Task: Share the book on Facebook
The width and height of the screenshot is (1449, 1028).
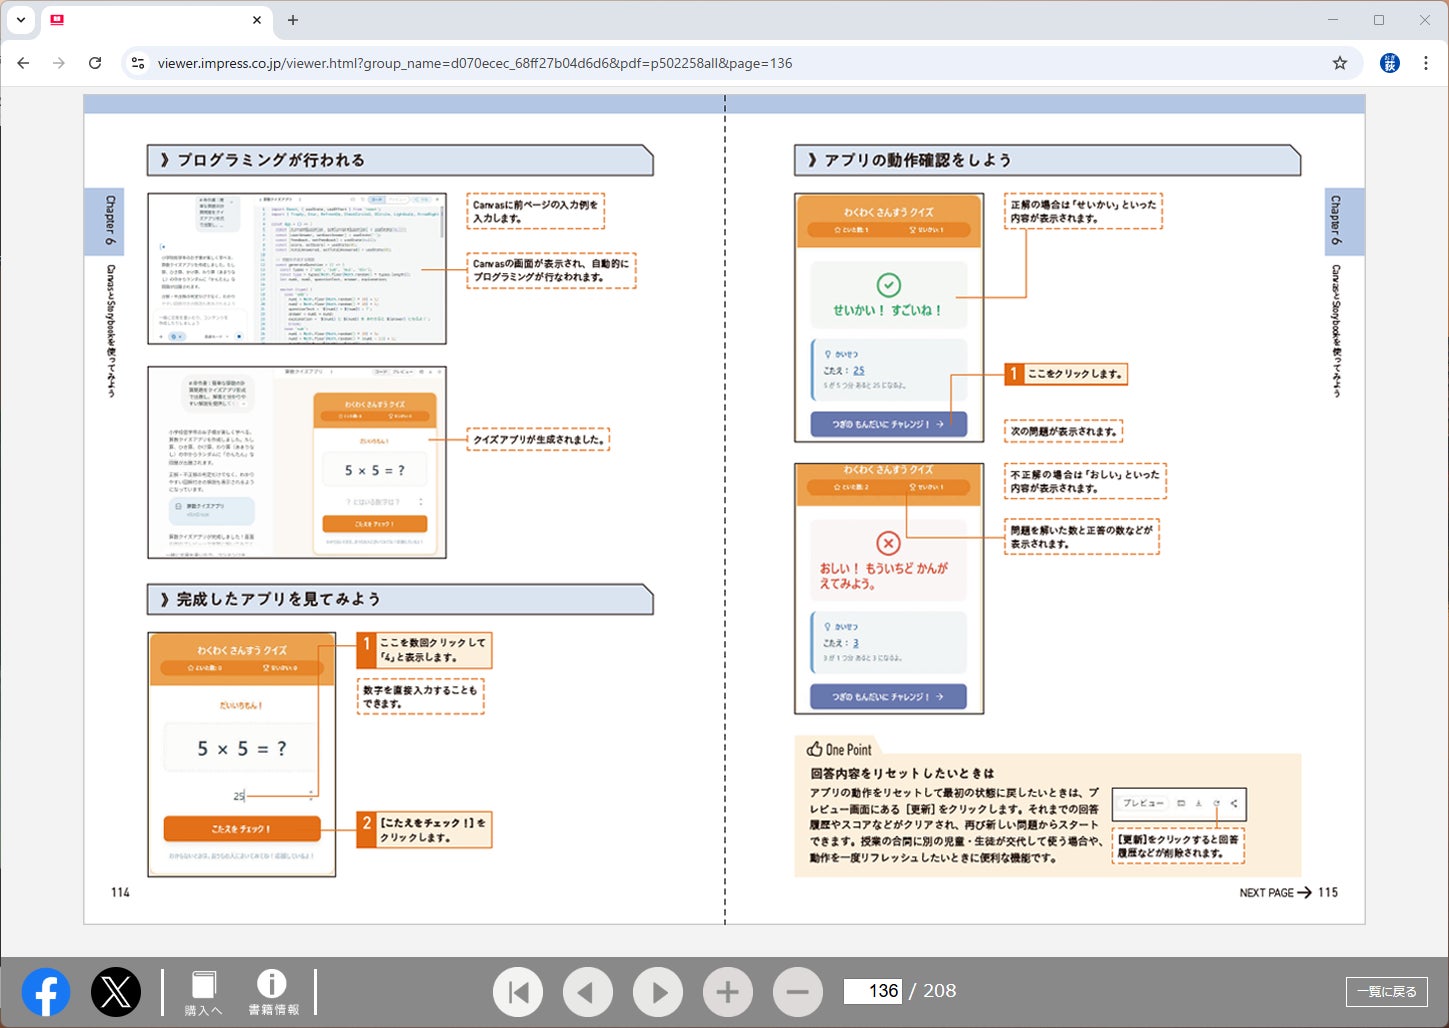Action: (46, 992)
